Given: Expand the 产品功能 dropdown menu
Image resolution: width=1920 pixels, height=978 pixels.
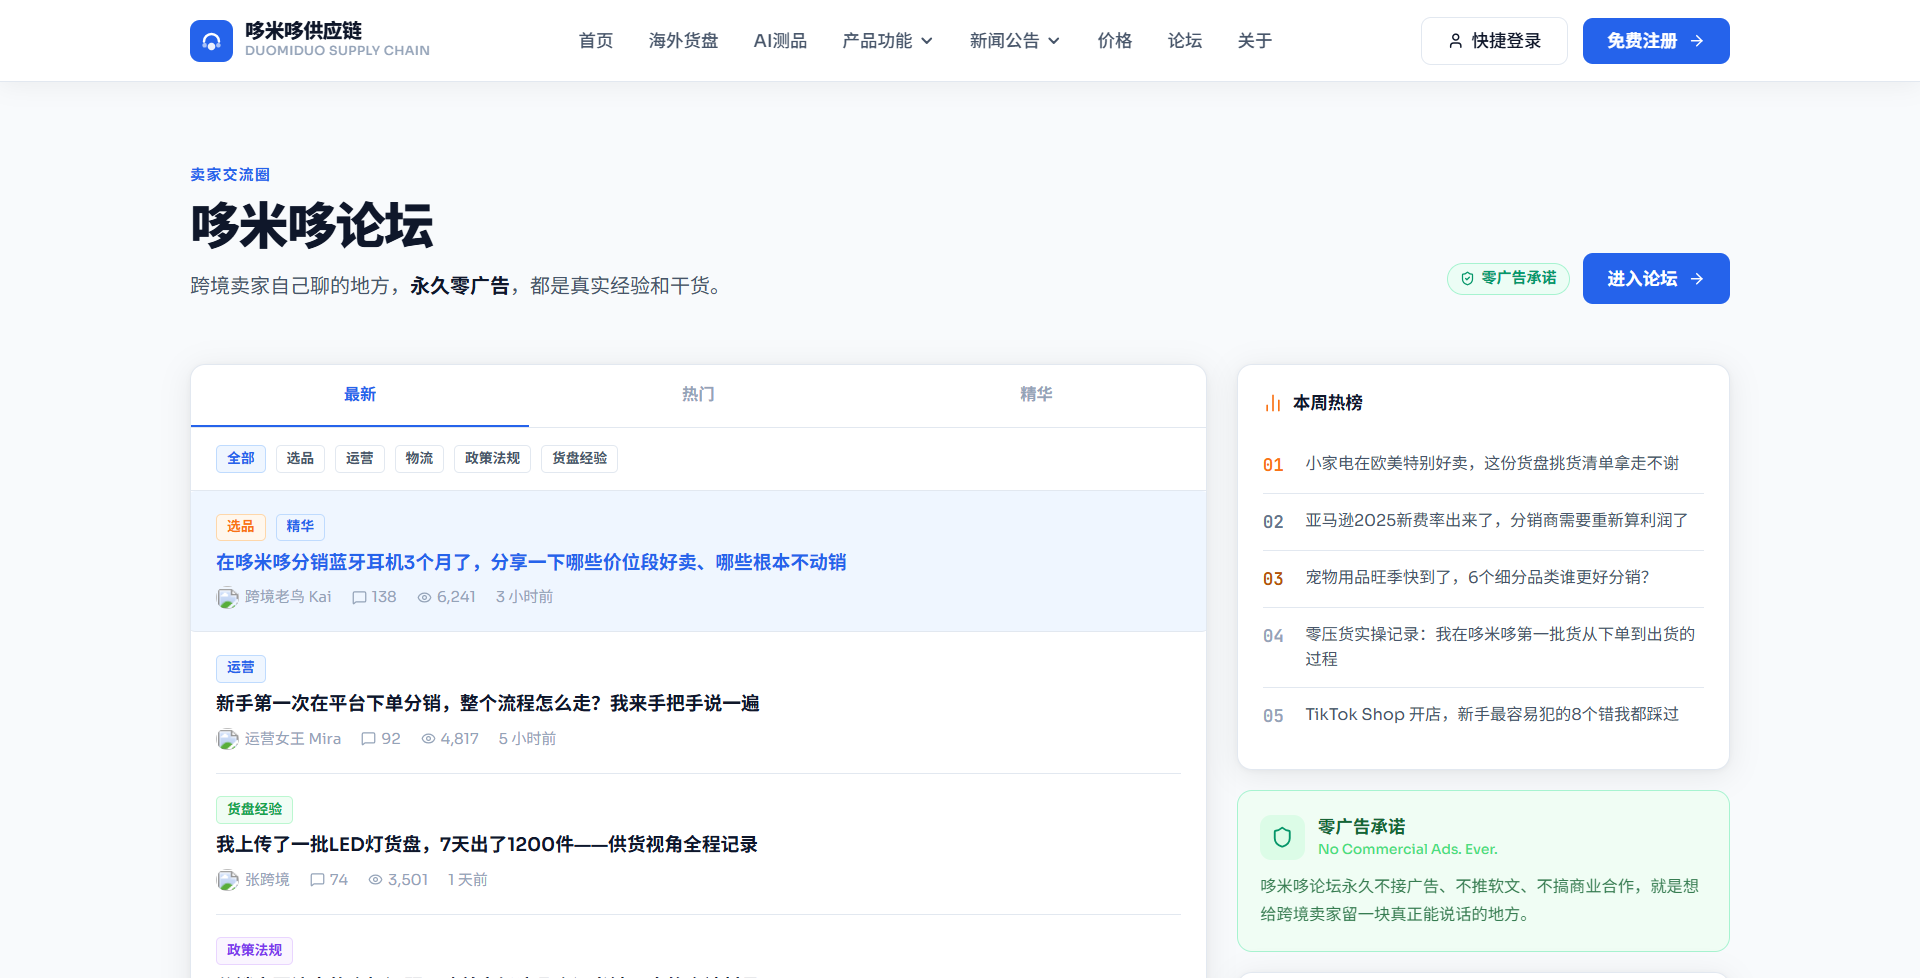Looking at the screenshot, I should click(x=888, y=41).
